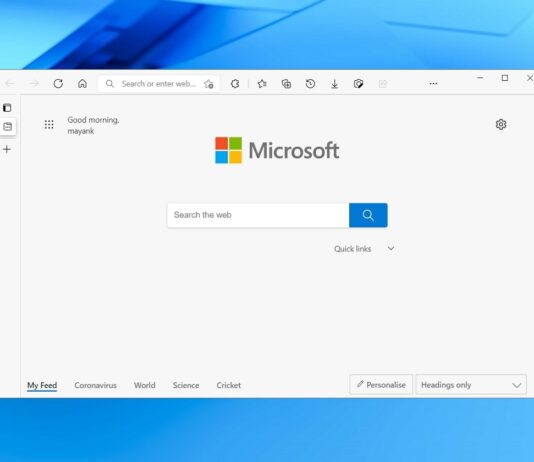The width and height of the screenshot is (534, 462).
Task: Select the vertical tab entry icon
Action: pyautogui.click(x=7, y=127)
